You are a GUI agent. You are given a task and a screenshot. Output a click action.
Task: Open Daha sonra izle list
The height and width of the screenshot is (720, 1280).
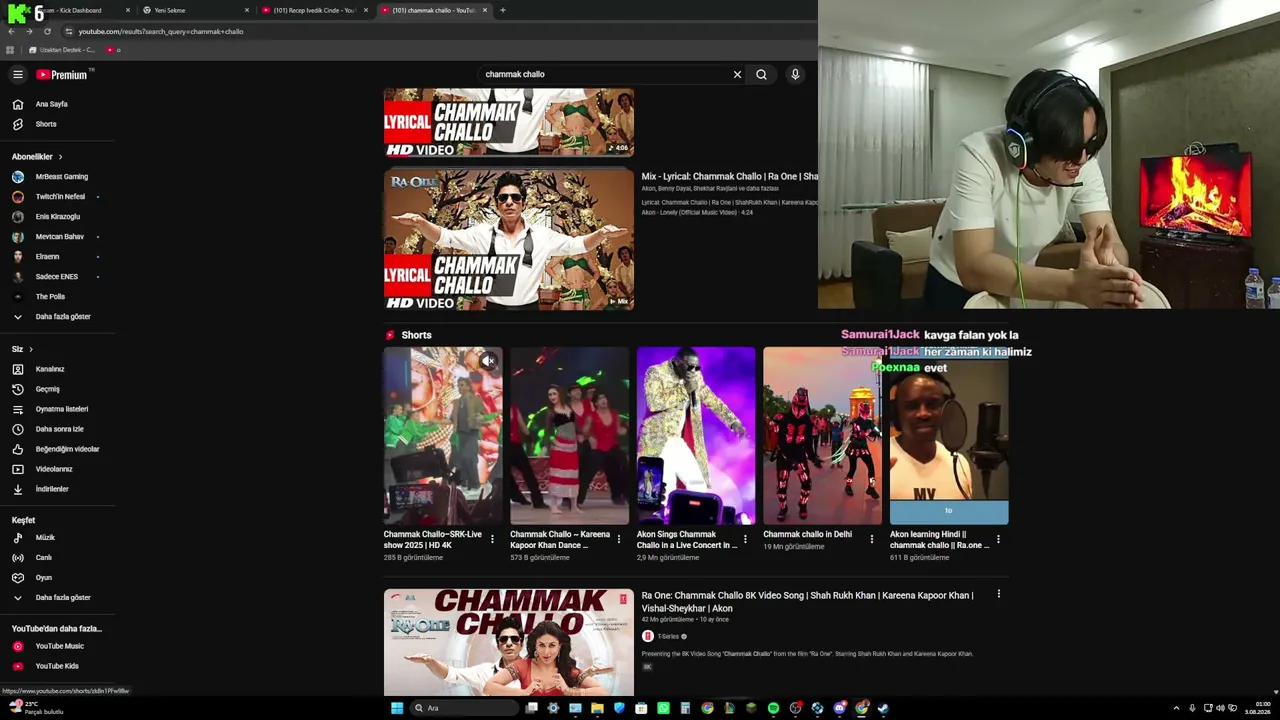coord(57,429)
